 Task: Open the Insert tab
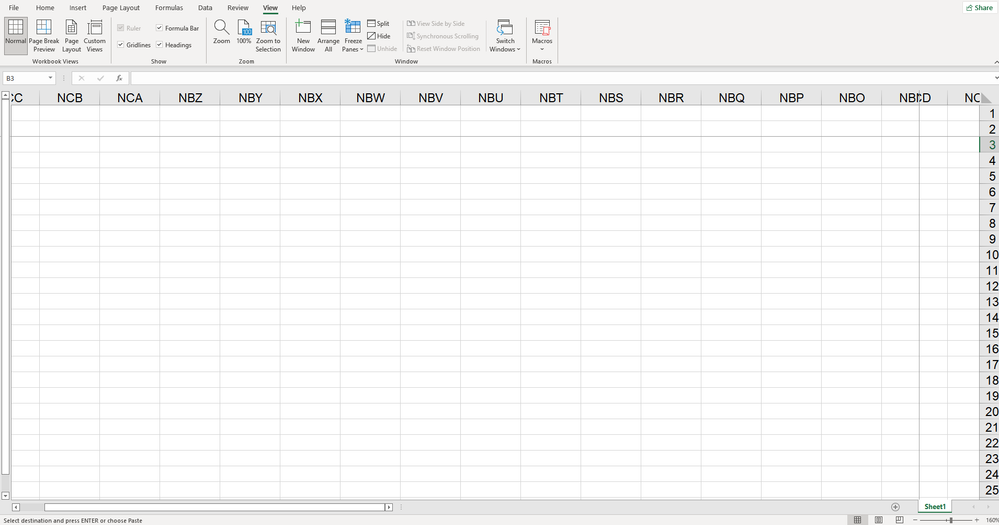pos(78,8)
